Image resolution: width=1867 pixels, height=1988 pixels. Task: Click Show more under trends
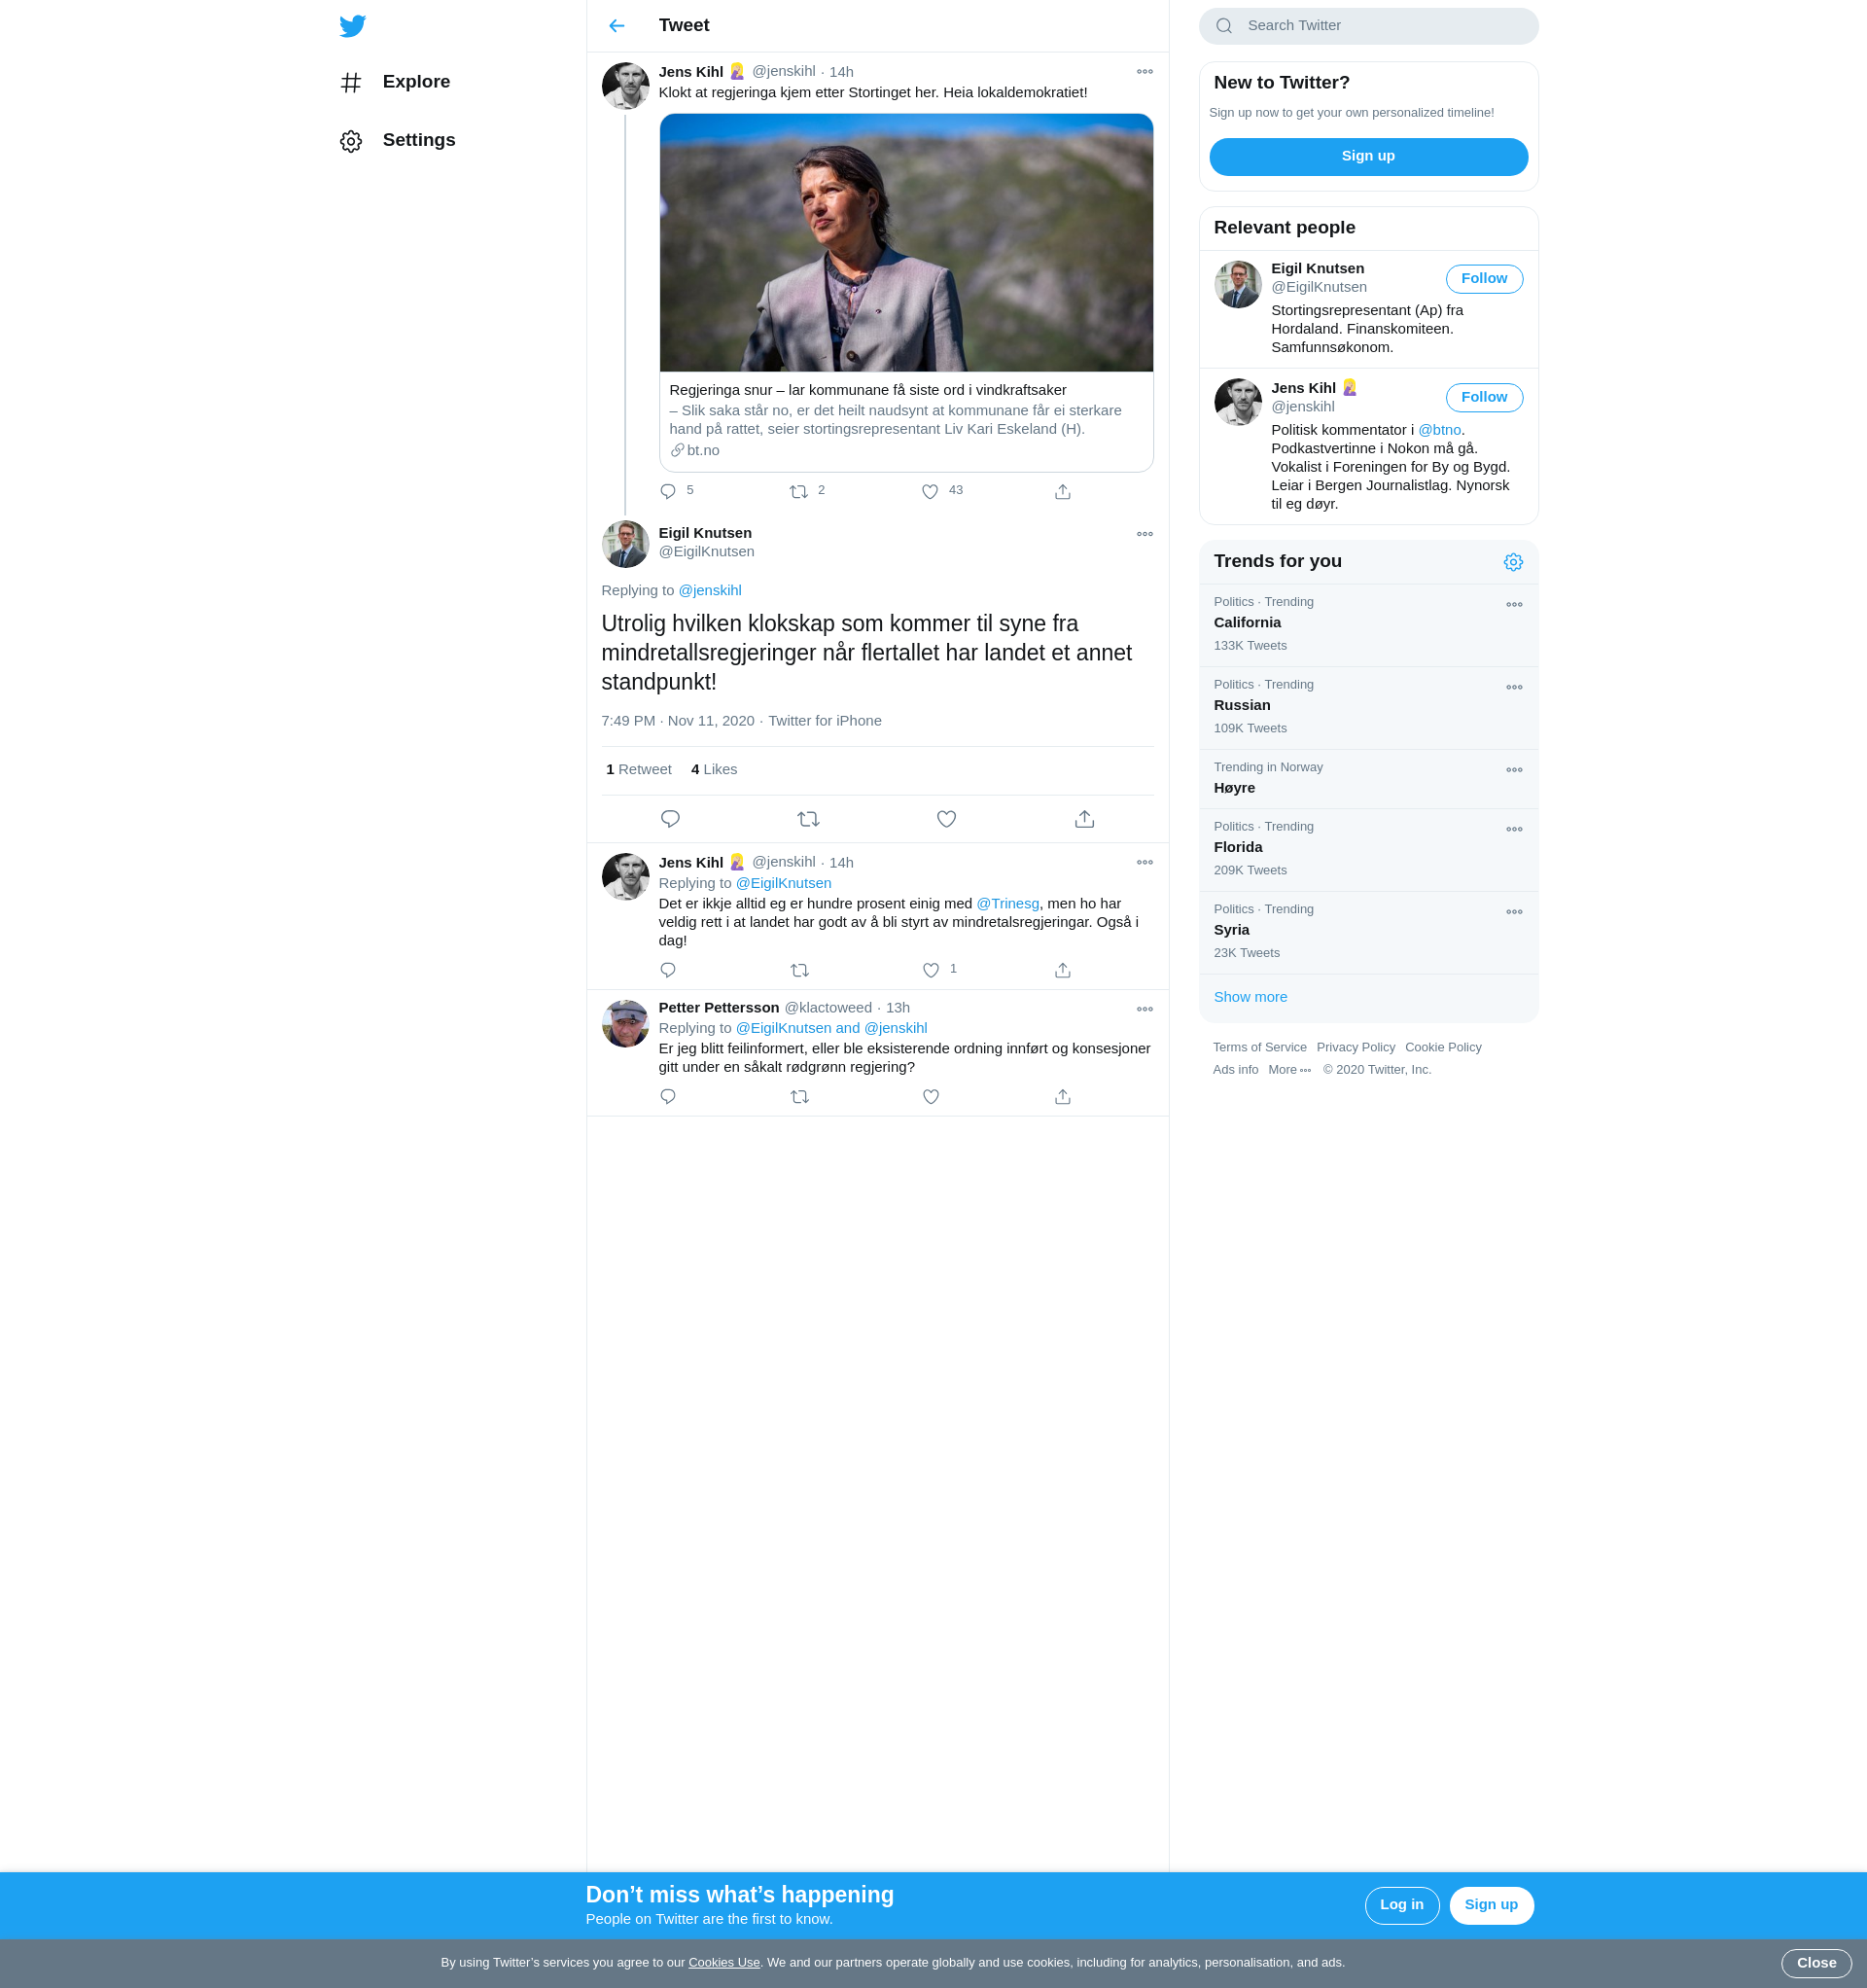pyautogui.click(x=1250, y=997)
